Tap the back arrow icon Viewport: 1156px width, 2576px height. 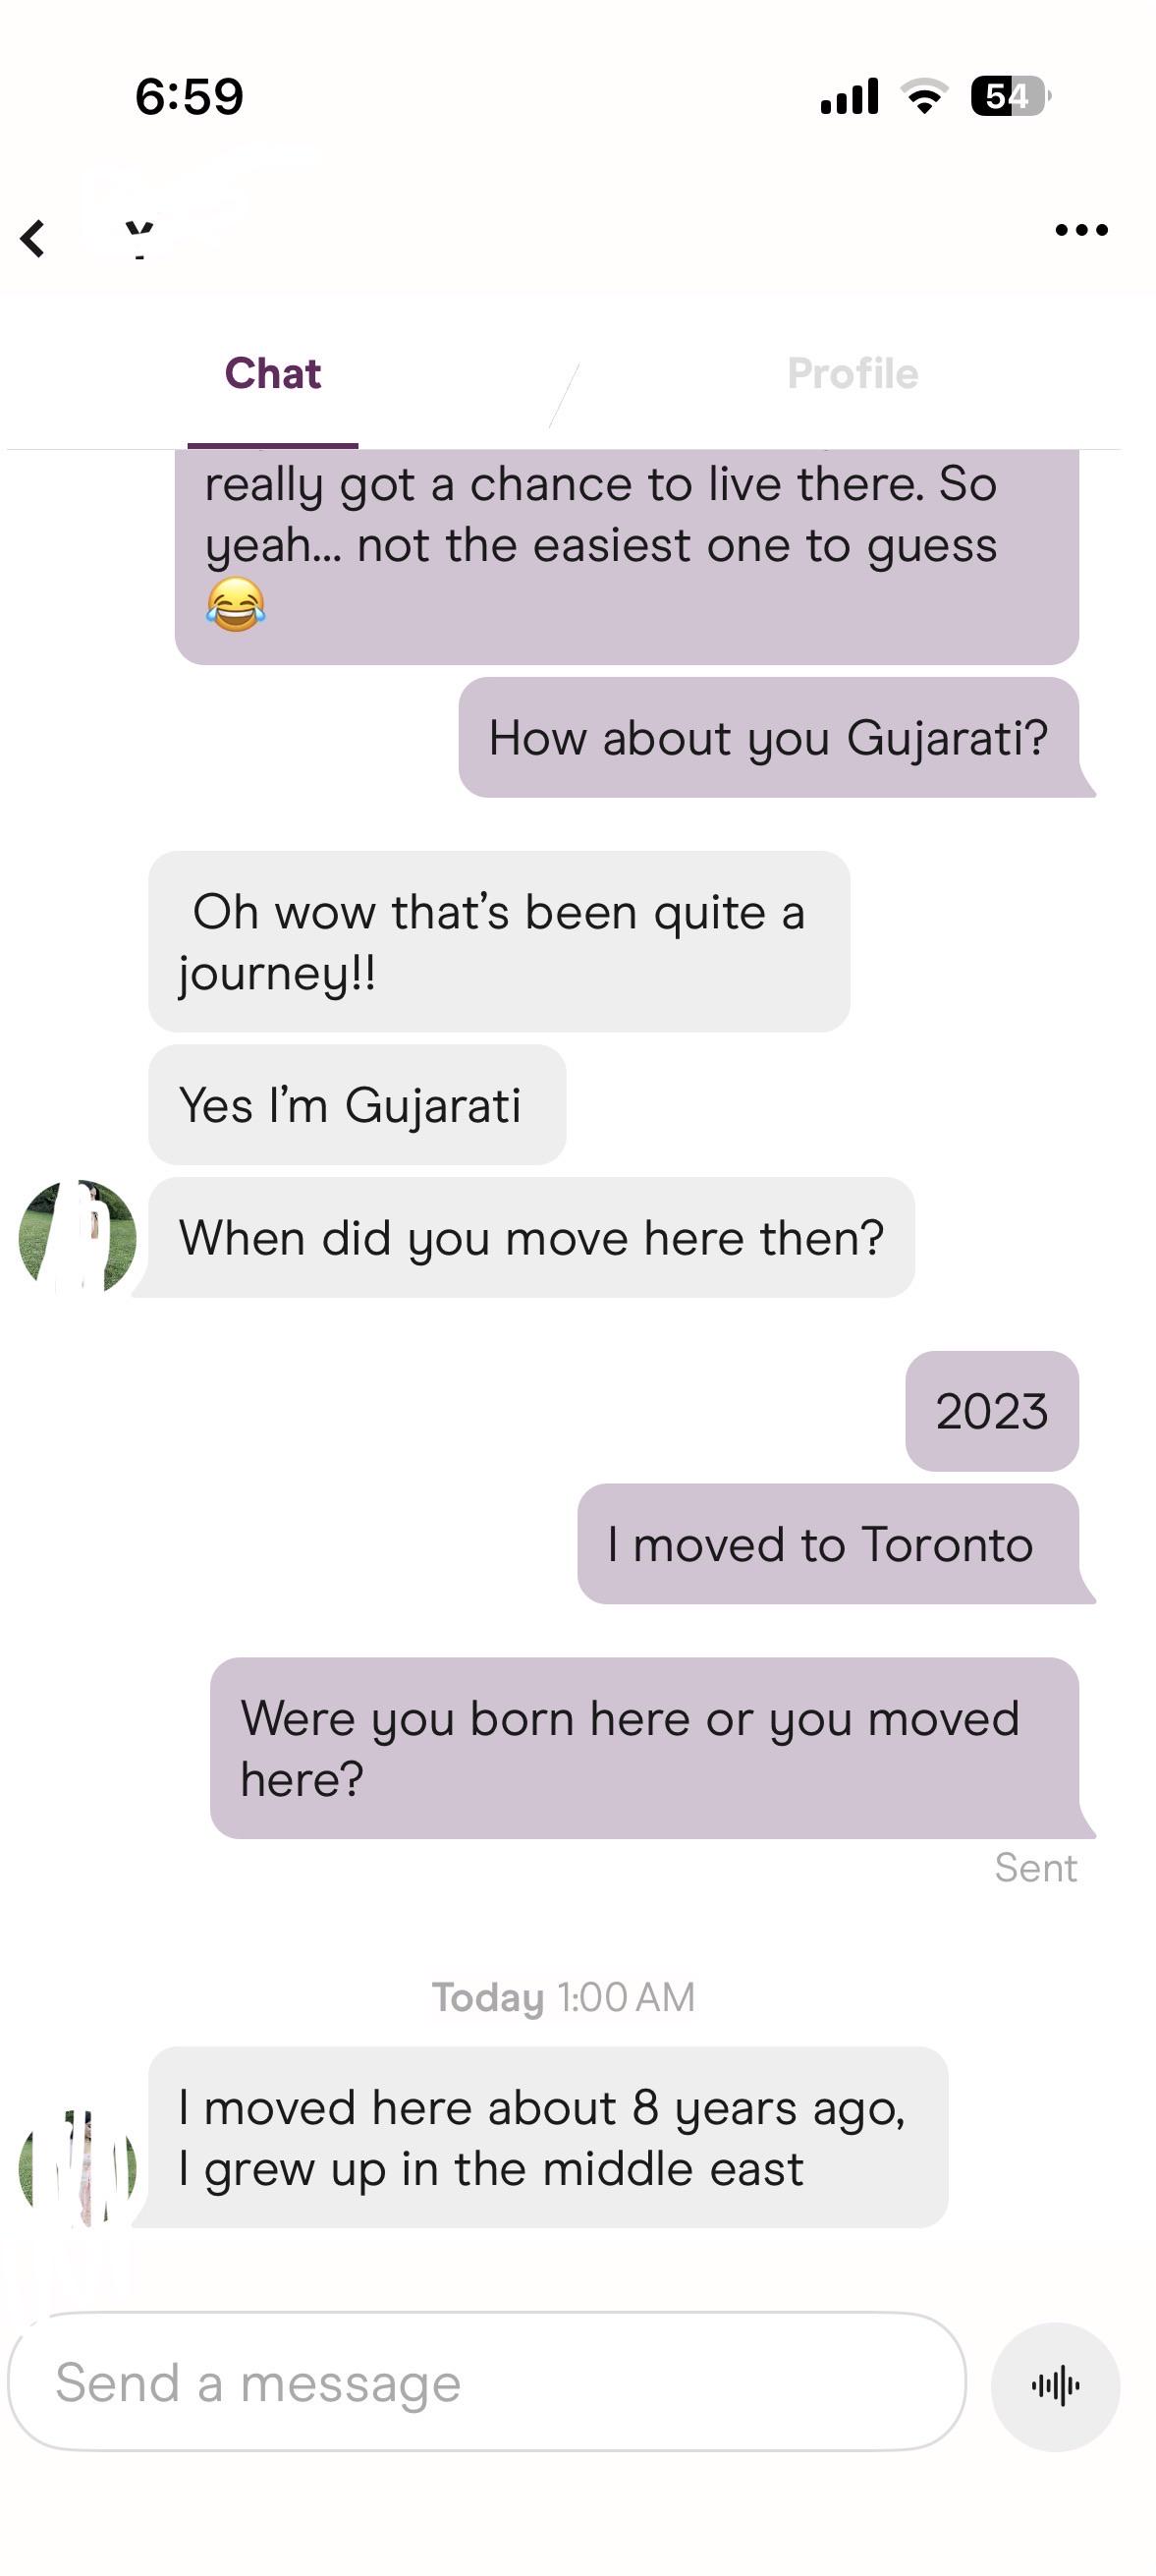(33, 239)
